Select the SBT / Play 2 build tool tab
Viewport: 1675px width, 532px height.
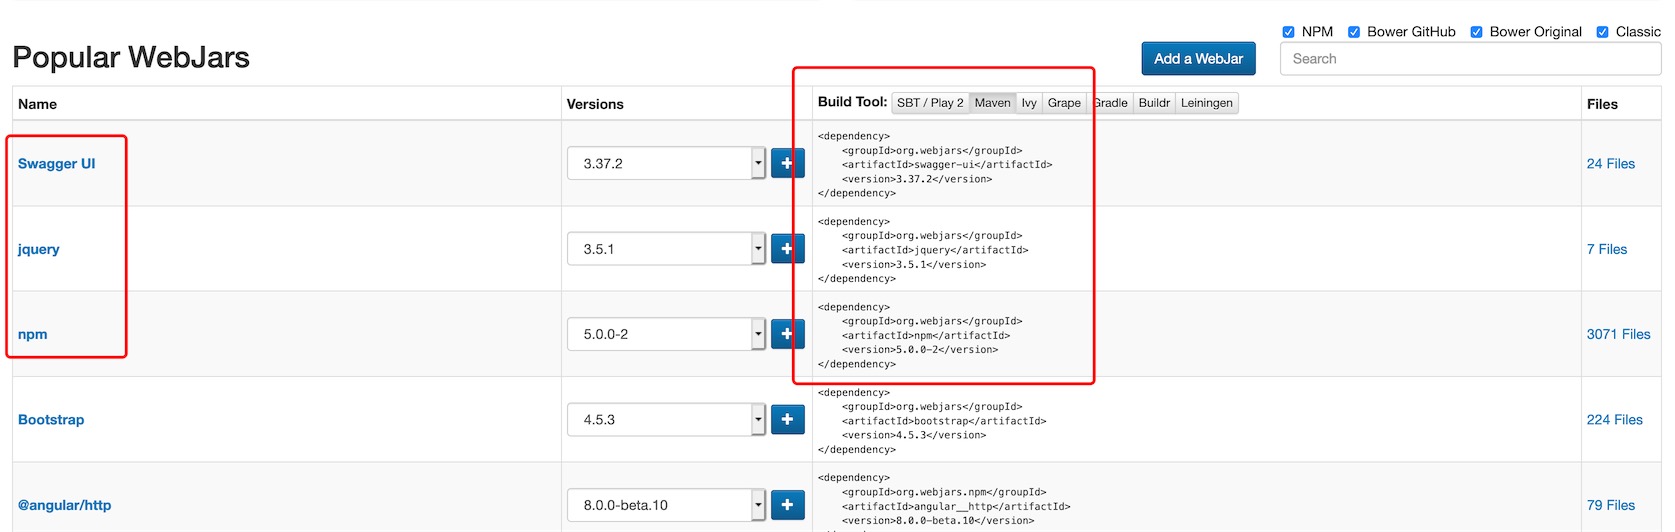tap(930, 103)
